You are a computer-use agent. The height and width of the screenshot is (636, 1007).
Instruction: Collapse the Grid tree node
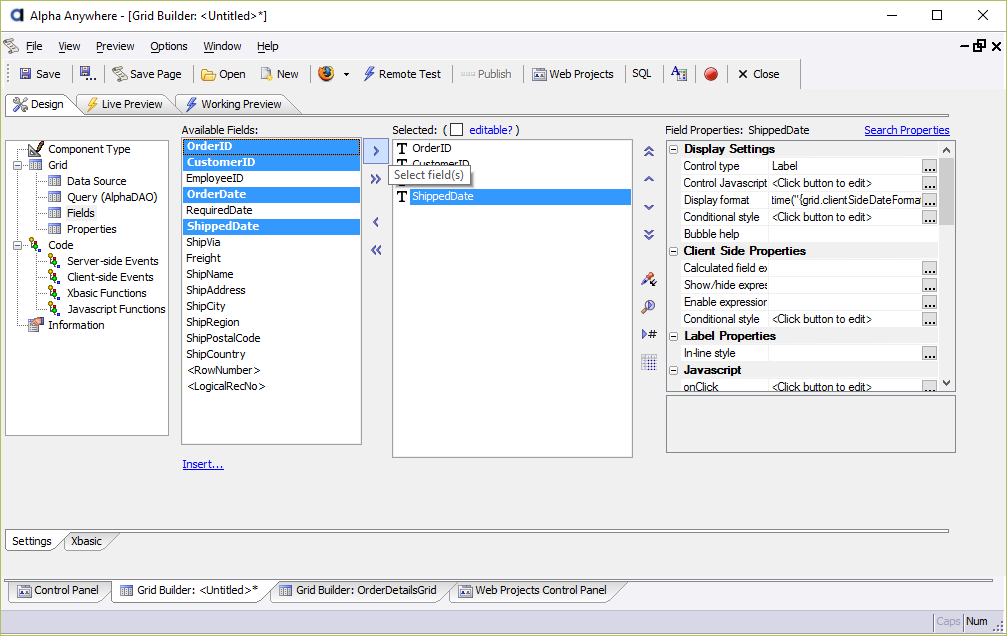(18, 165)
